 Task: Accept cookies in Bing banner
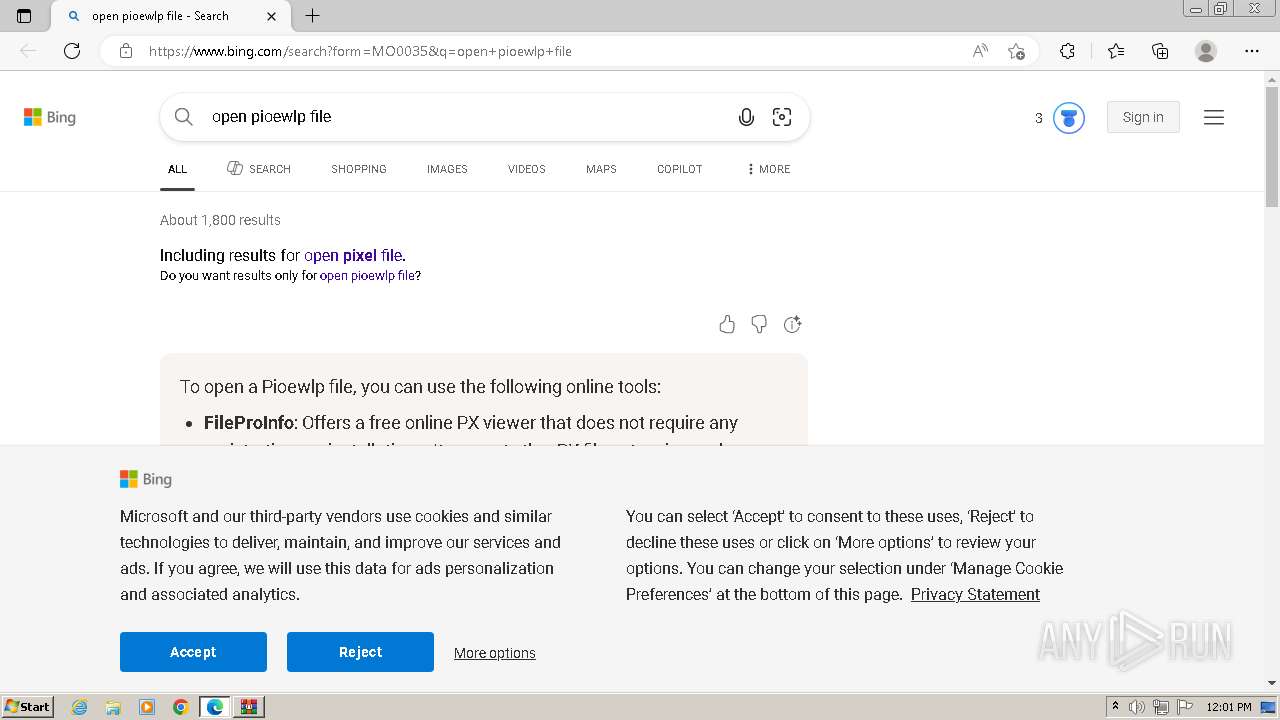click(x=193, y=652)
